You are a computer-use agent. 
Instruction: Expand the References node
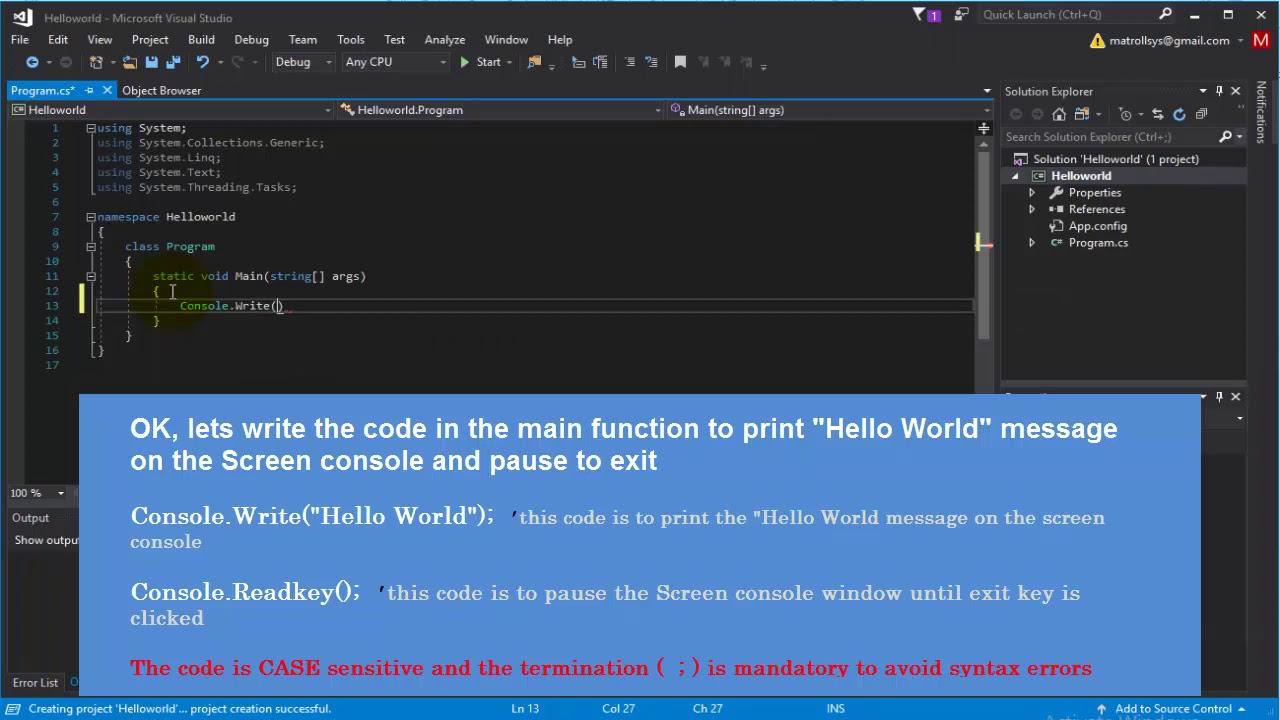(1032, 210)
